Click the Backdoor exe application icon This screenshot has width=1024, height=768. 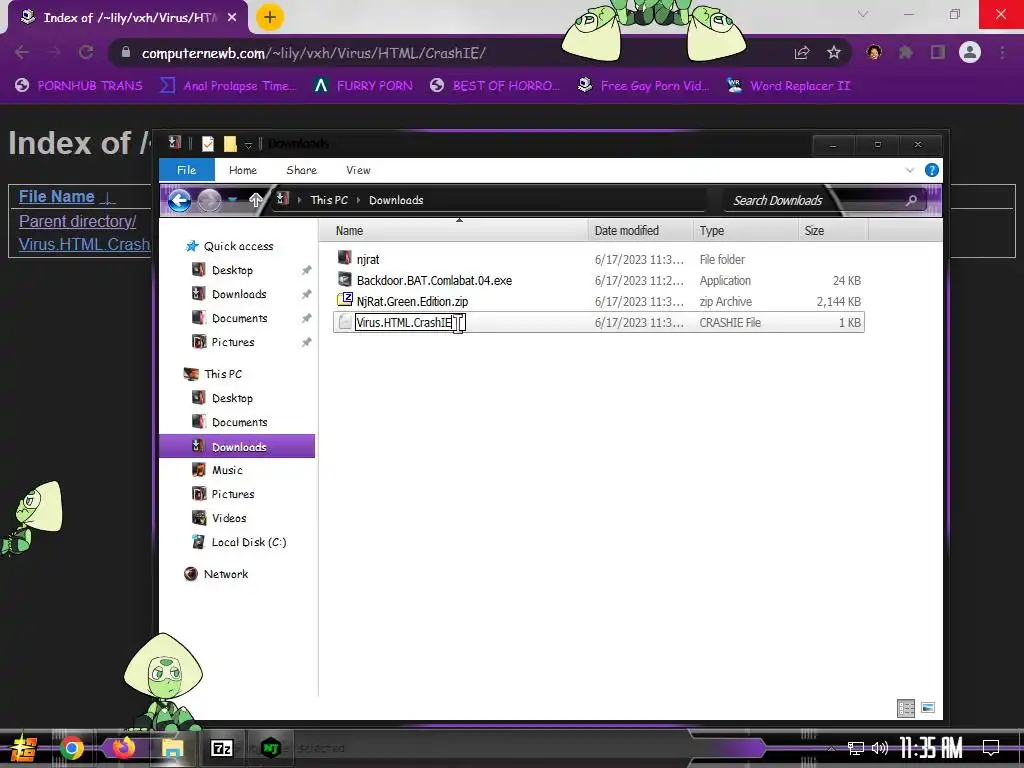click(x=345, y=280)
